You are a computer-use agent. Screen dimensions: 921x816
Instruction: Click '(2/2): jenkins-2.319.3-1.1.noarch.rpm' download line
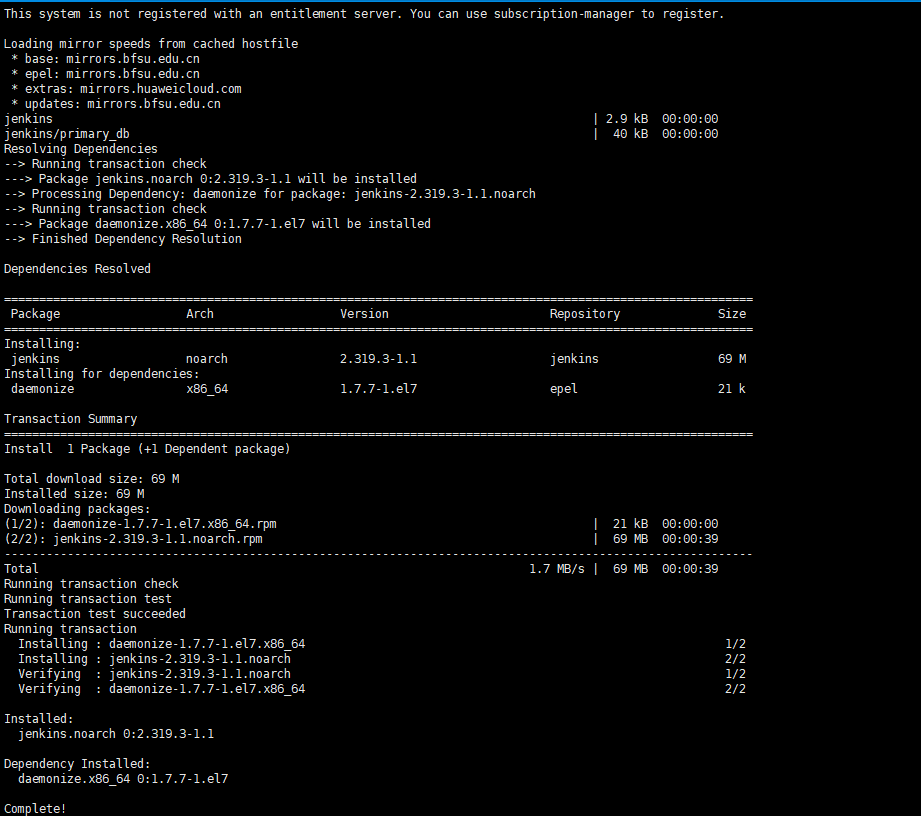[133, 539]
